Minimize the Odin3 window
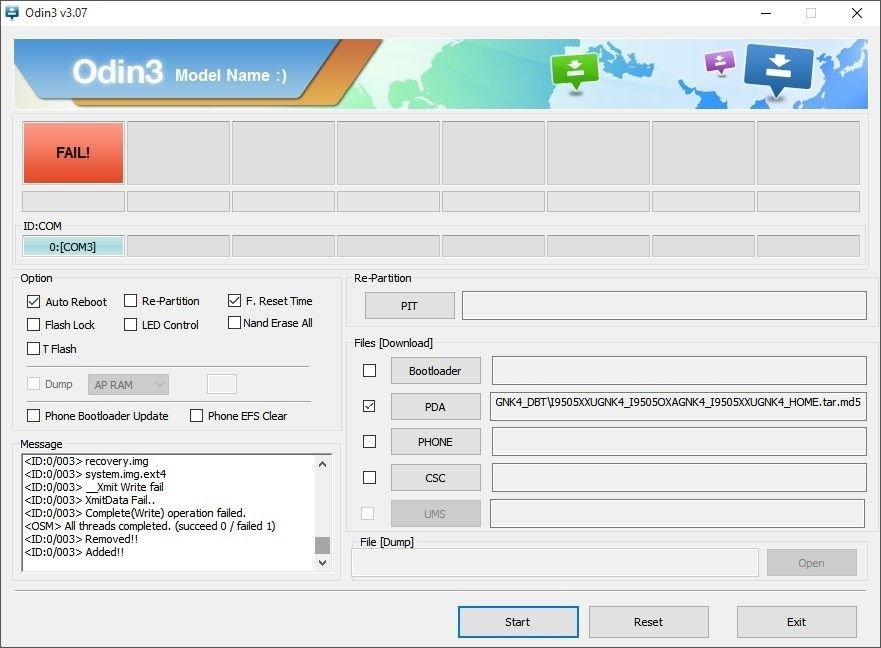Screen dimensions: 881x648 [766, 13]
